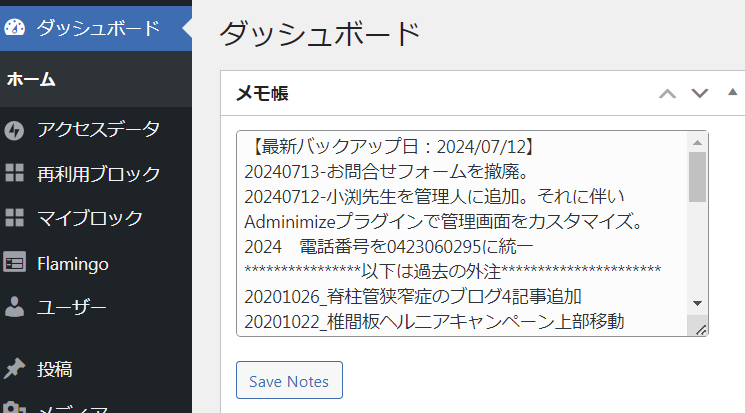Open the ダッシュボード menu label
The width and height of the screenshot is (745, 413).
(x=98, y=28)
